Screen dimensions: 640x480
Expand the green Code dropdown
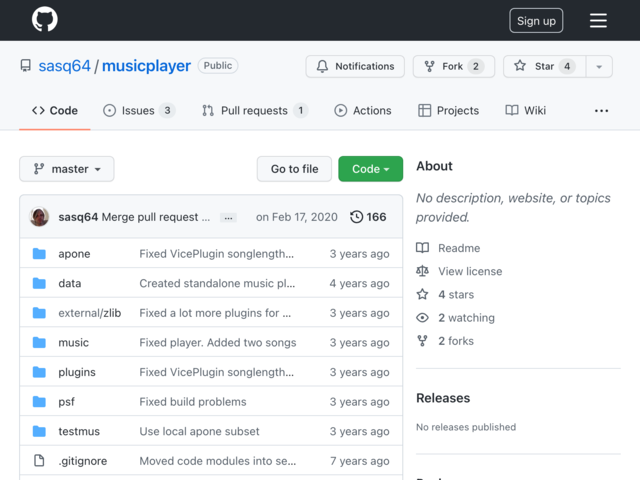pyautogui.click(x=371, y=169)
